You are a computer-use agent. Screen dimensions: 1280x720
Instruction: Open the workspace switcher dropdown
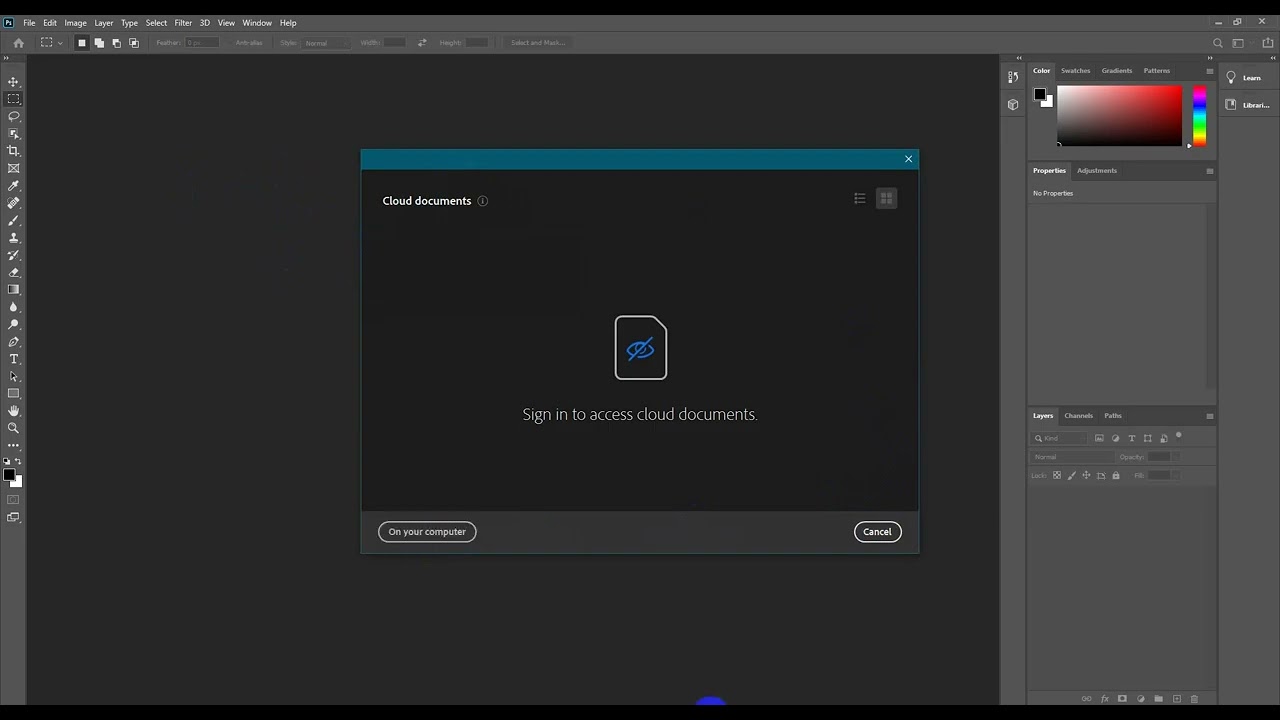tap(1241, 43)
